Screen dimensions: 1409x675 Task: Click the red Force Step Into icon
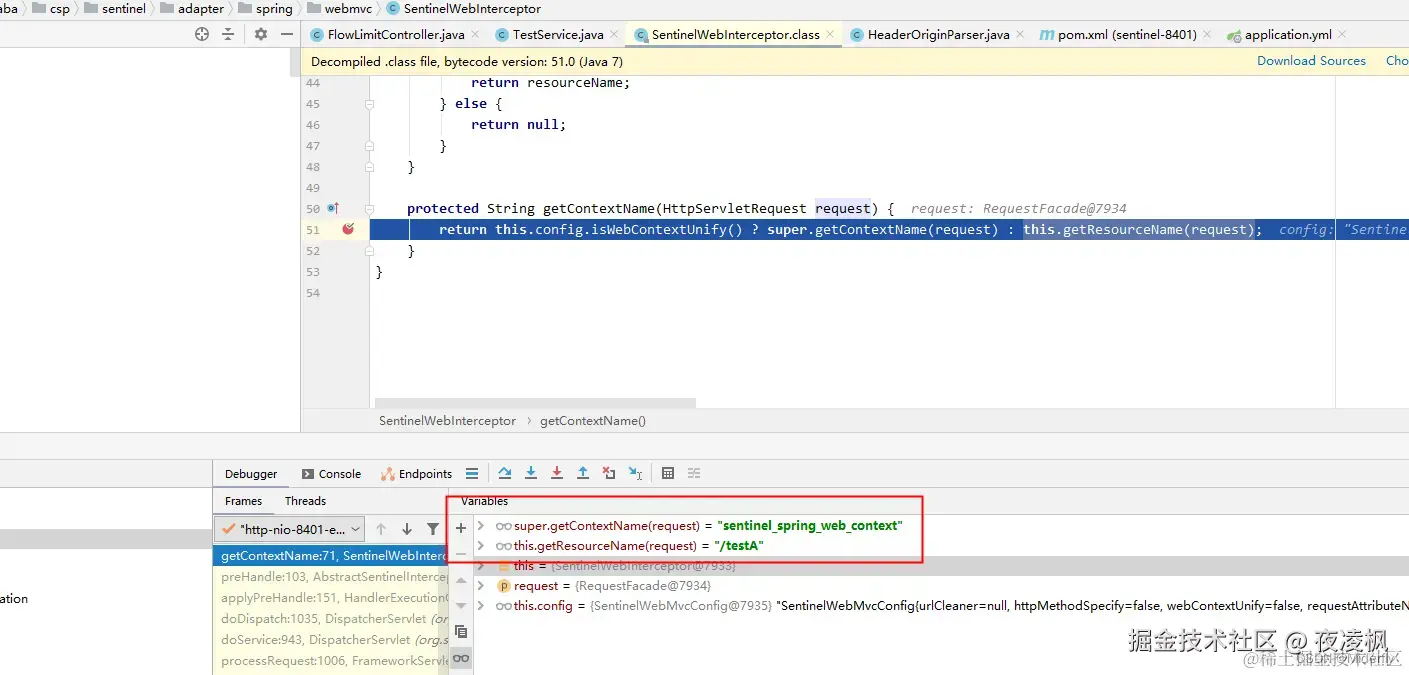coord(557,473)
